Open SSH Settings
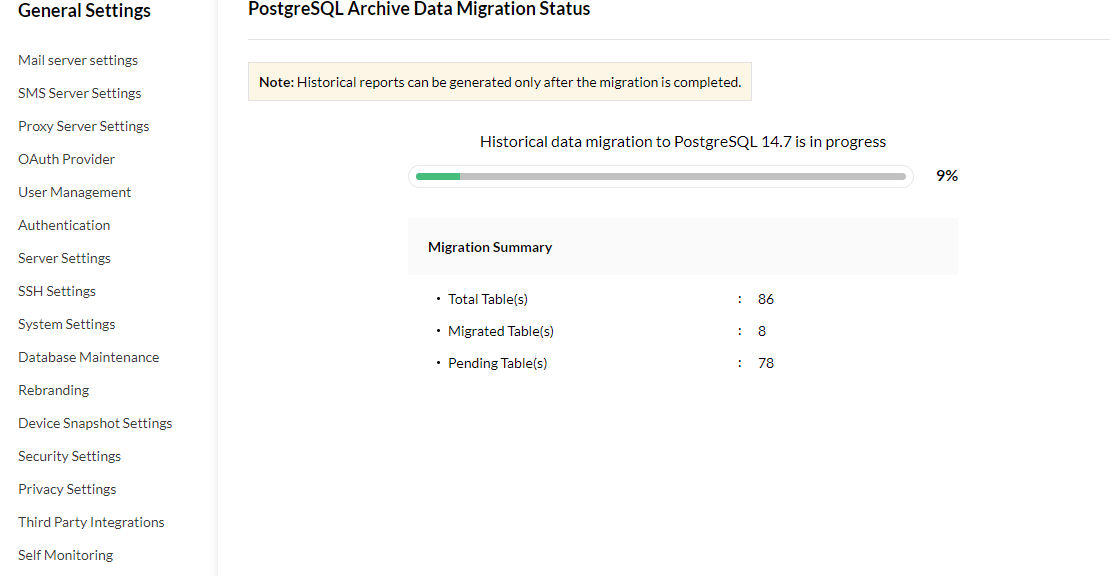Viewport: 1110px width, 576px height. [57, 291]
